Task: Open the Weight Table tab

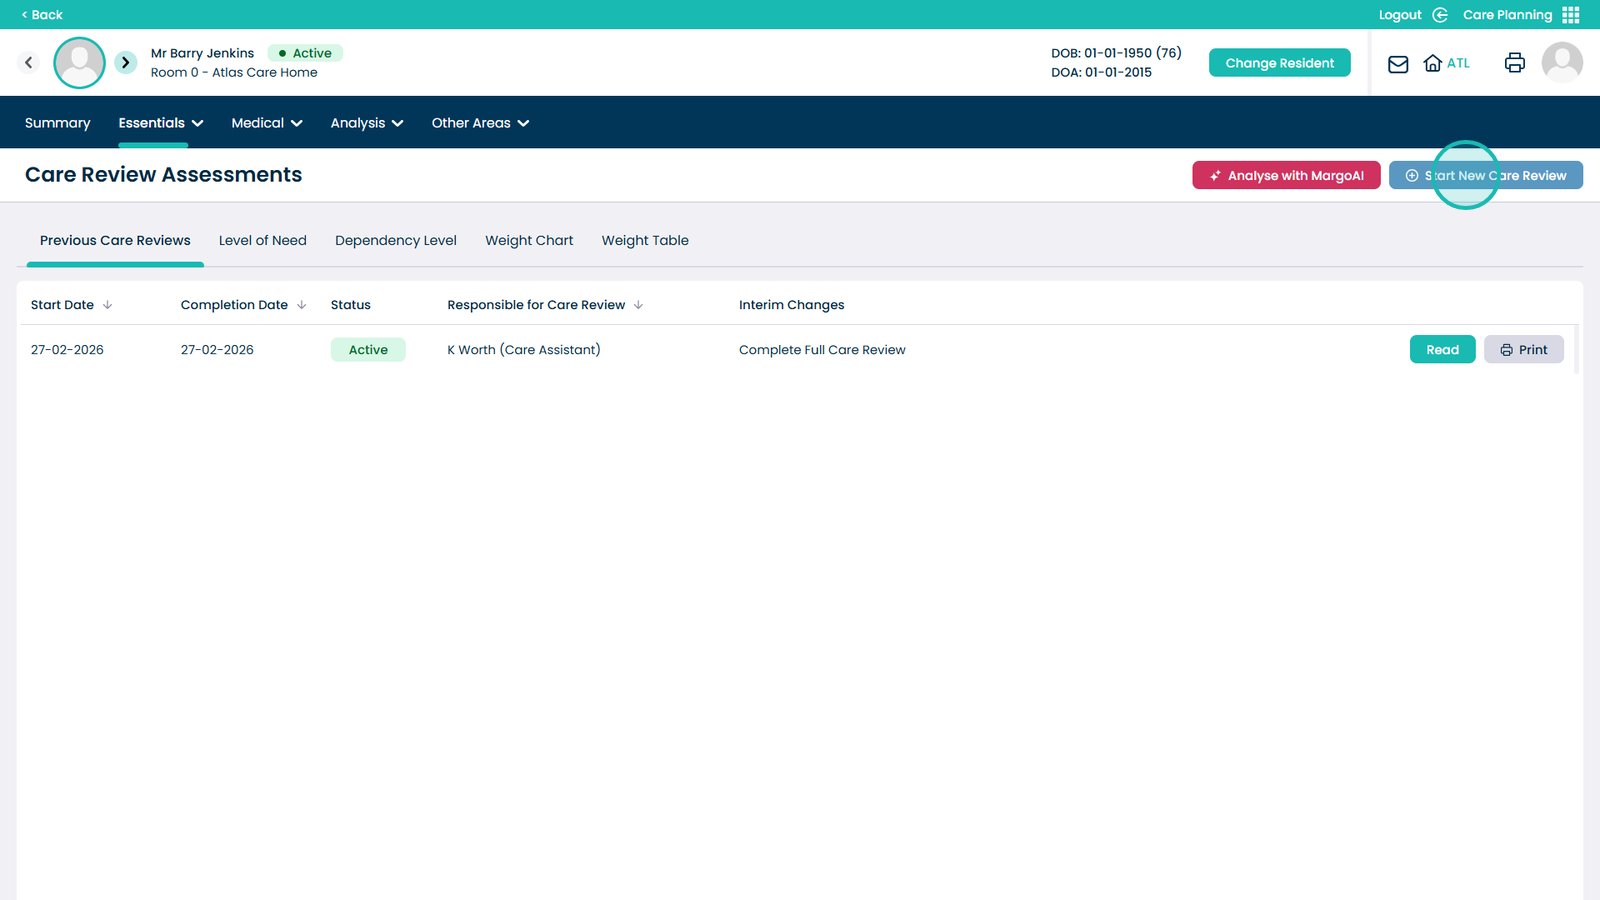Action: click(645, 241)
